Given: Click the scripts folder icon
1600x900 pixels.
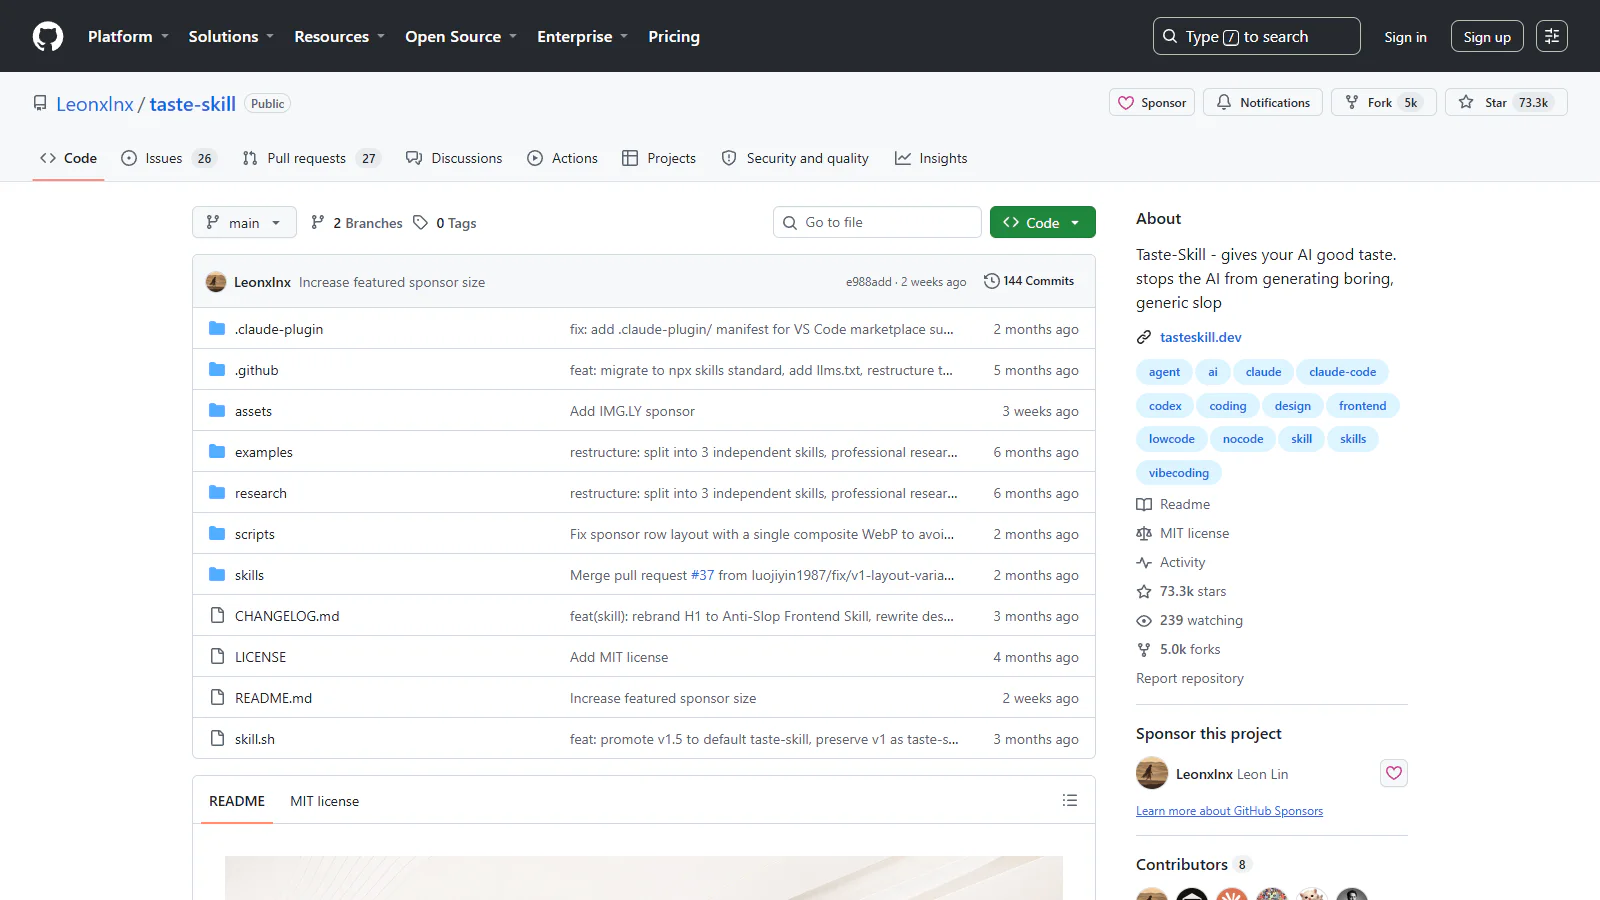Looking at the screenshot, I should coord(217,533).
